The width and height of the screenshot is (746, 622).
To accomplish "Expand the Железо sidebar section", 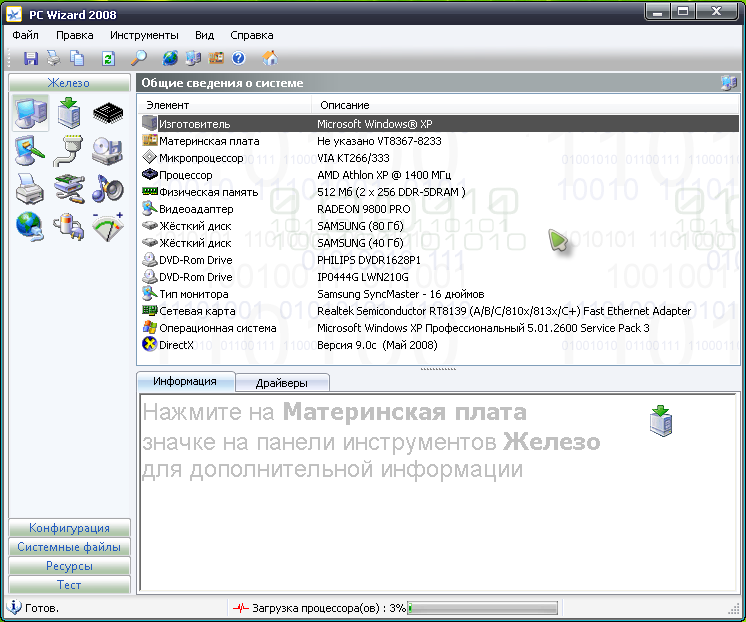I will click(69, 83).
